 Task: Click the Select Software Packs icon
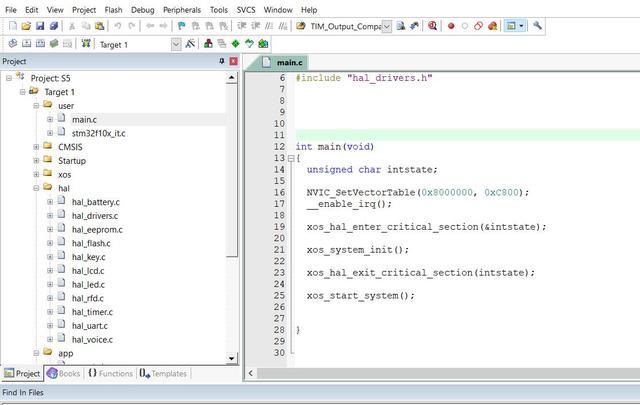249,43
